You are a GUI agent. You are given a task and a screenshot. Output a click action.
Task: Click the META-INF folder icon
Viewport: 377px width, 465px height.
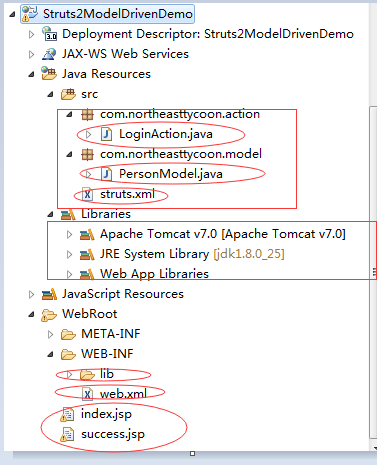tap(68, 334)
